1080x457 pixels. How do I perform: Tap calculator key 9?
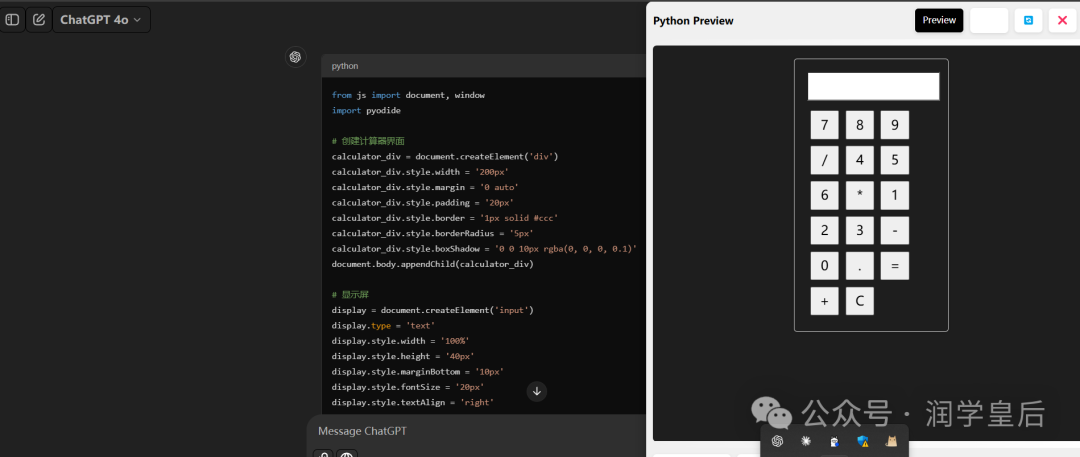point(895,125)
